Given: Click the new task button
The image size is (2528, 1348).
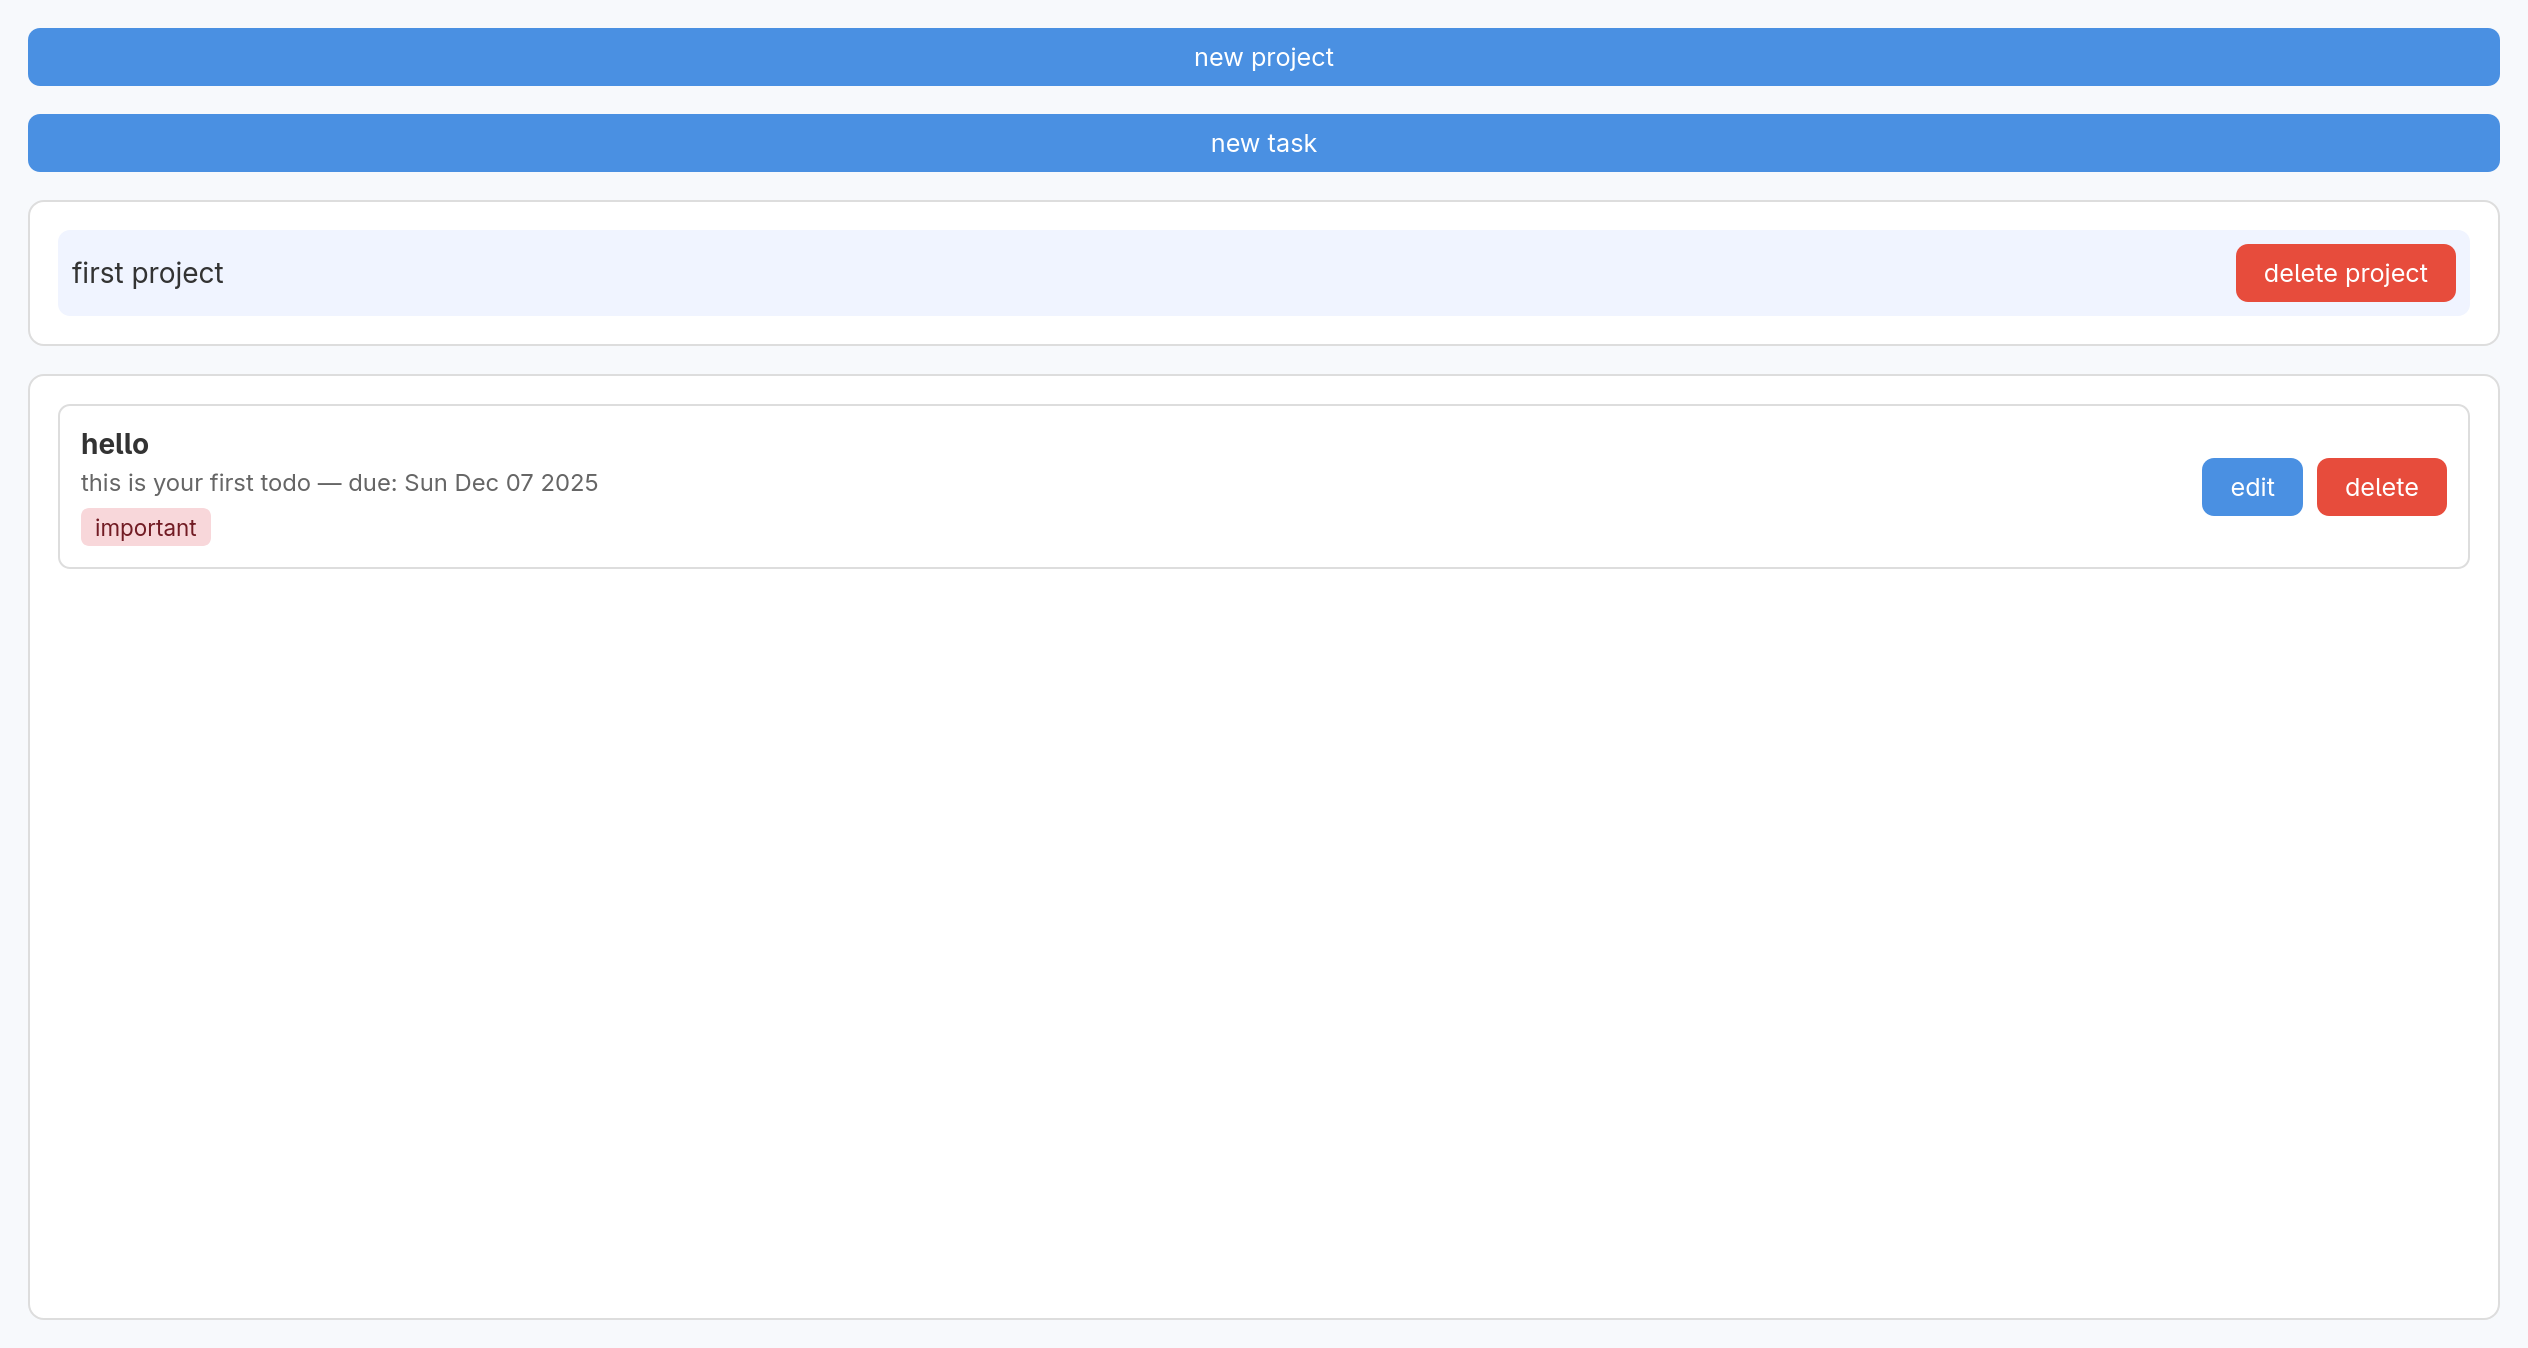Looking at the screenshot, I should click(1263, 143).
